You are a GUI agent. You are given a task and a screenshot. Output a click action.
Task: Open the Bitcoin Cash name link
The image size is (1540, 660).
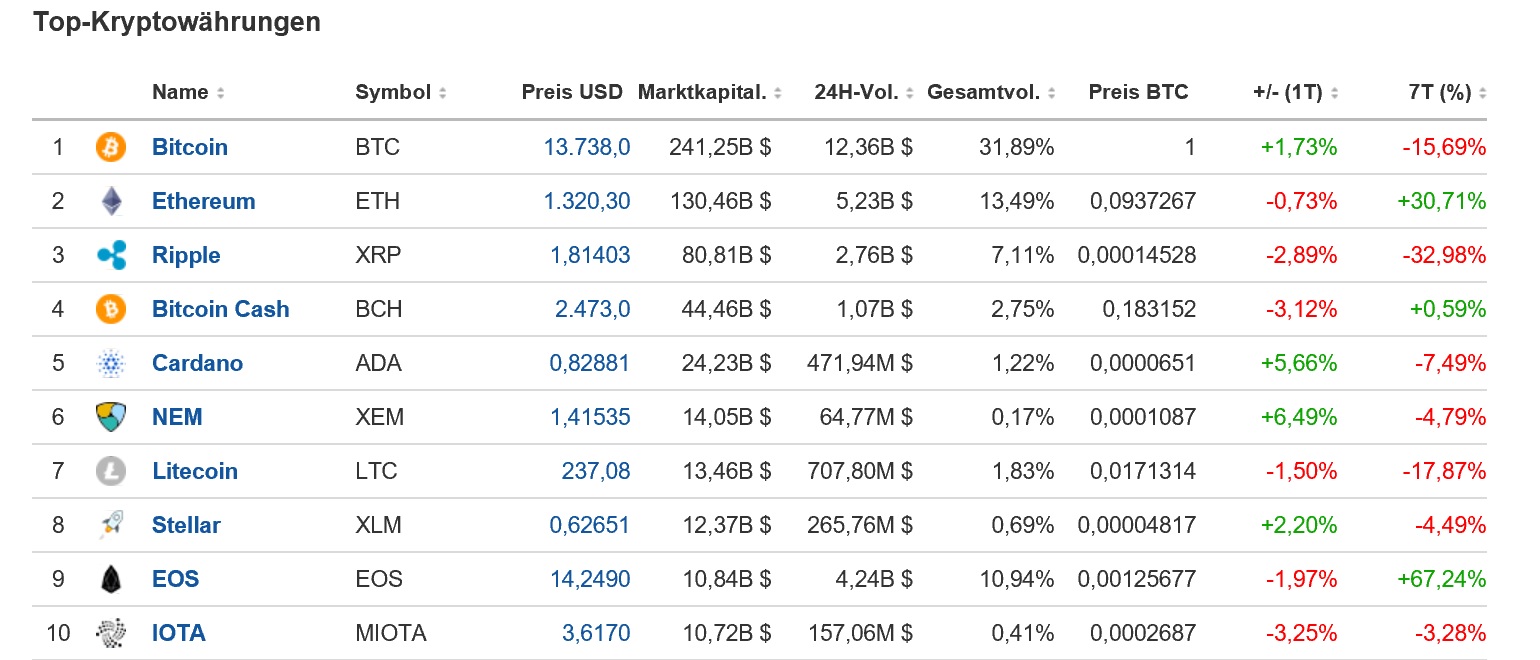coord(220,310)
